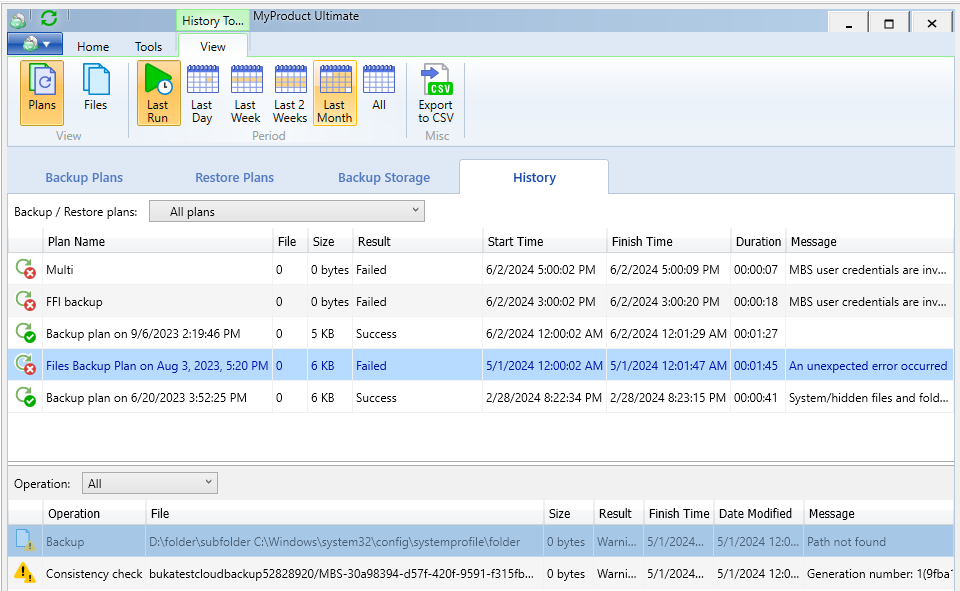Show All history period
Image resolution: width=960 pixels, height=591 pixels.
(379, 92)
